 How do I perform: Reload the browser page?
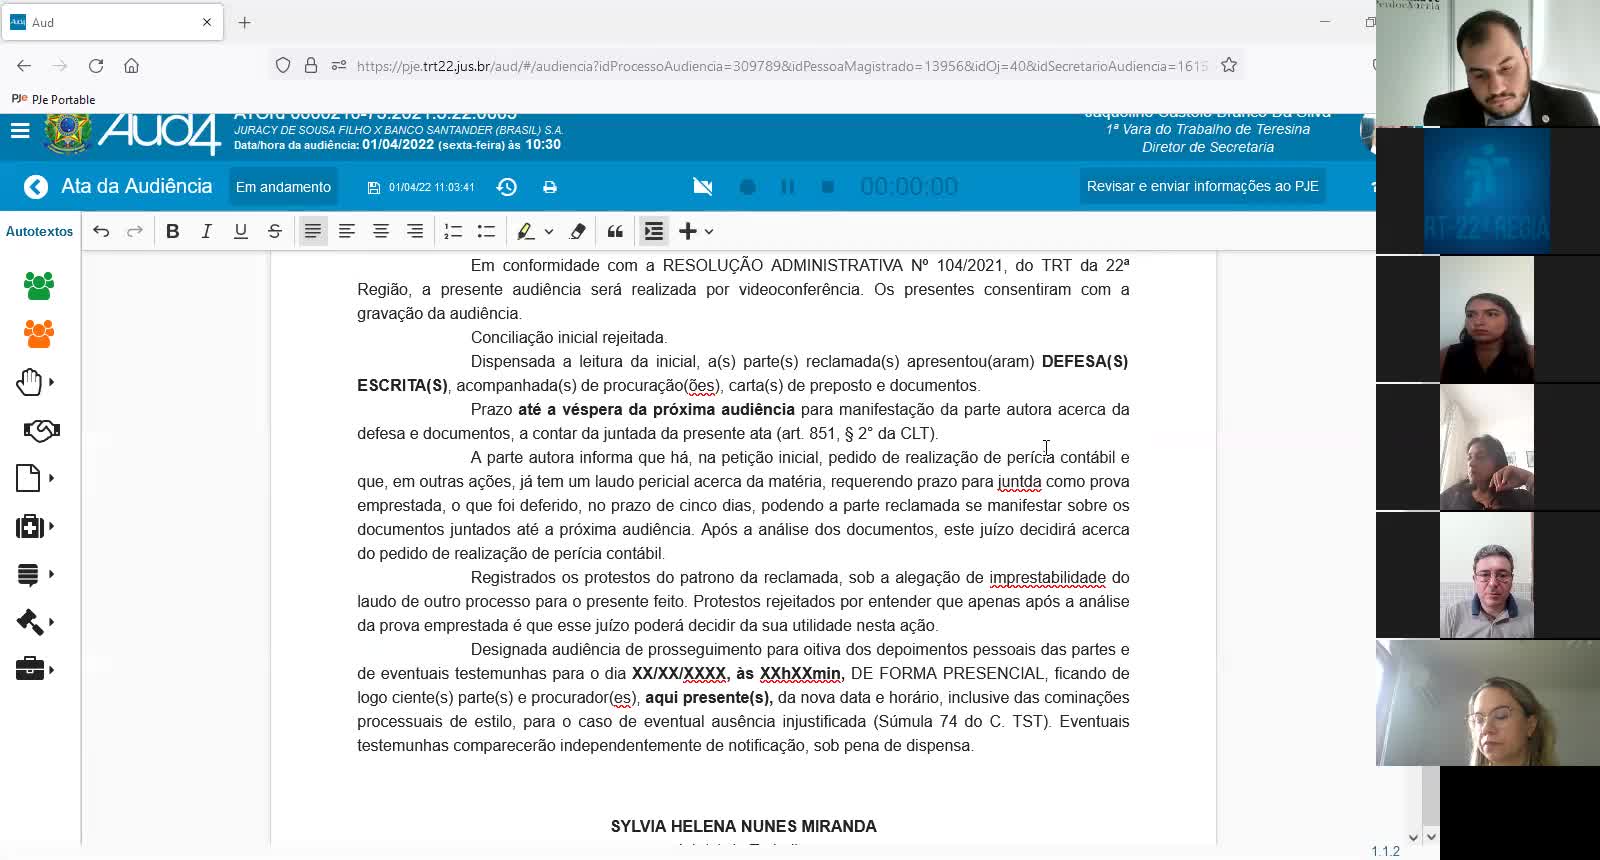click(x=96, y=66)
